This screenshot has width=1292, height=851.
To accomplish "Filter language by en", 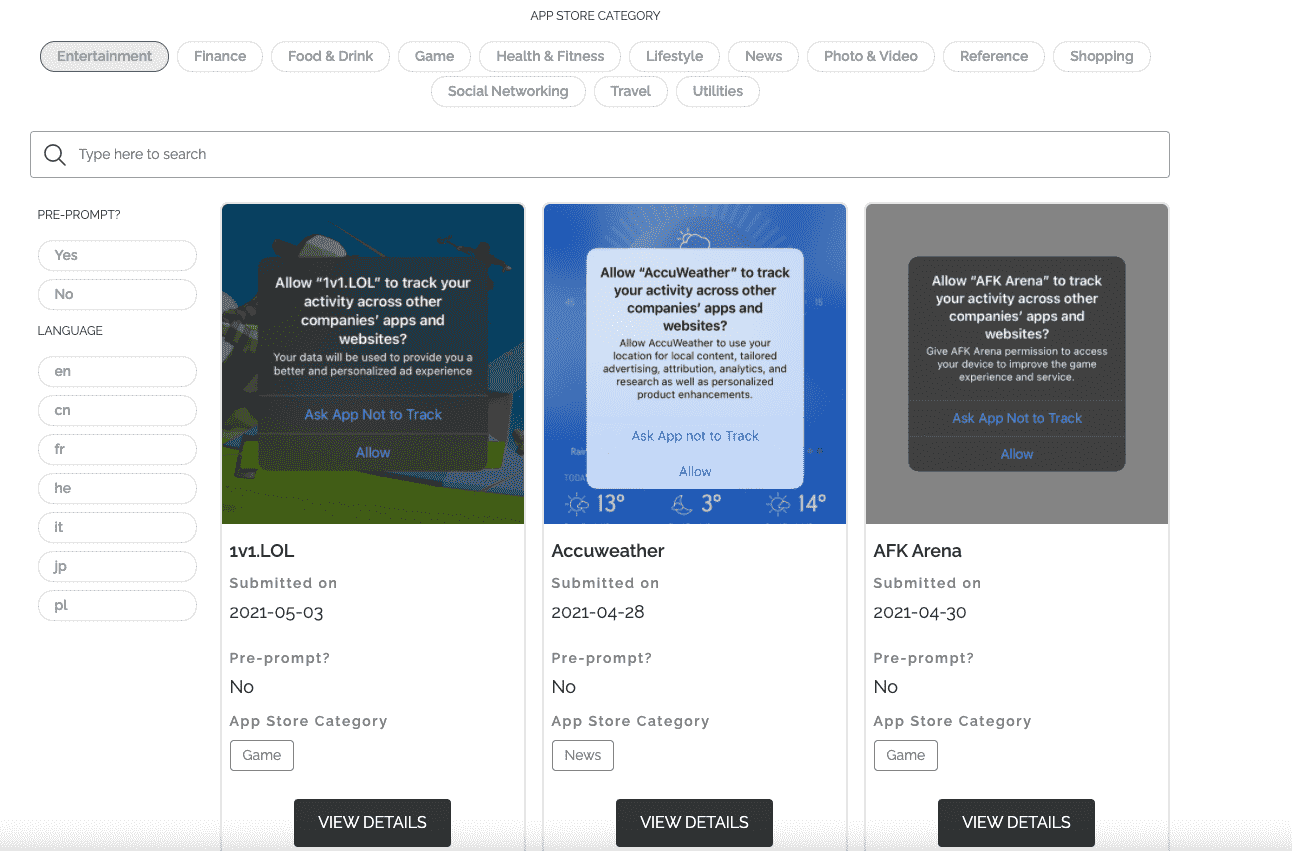I will tap(117, 371).
